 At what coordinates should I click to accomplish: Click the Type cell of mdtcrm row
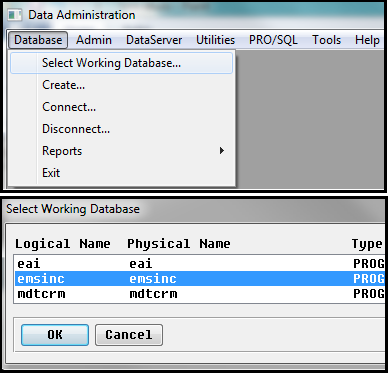(x=369, y=294)
